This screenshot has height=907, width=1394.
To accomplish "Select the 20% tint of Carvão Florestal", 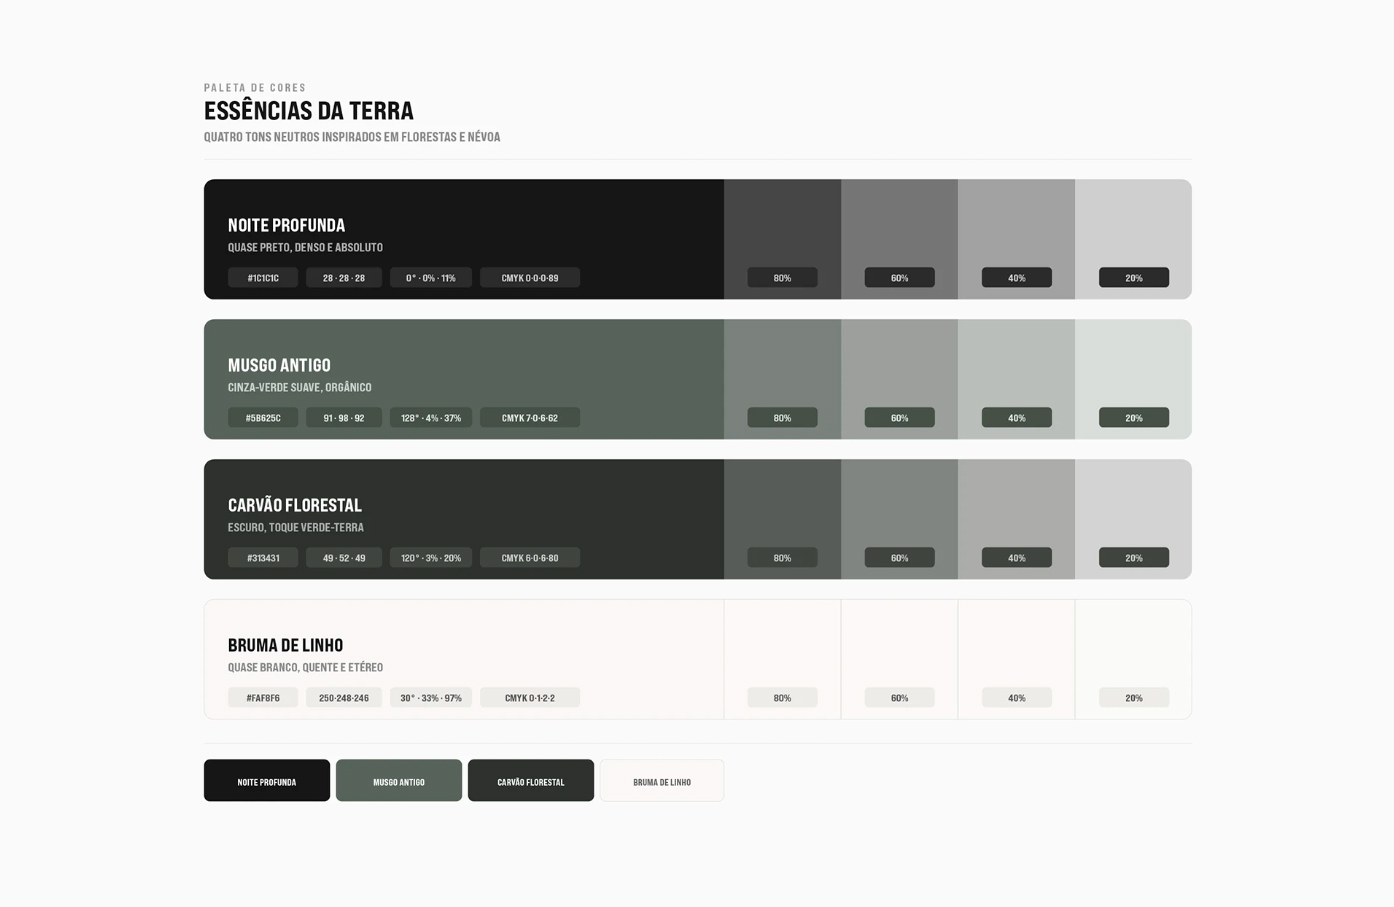I will pos(1133,519).
